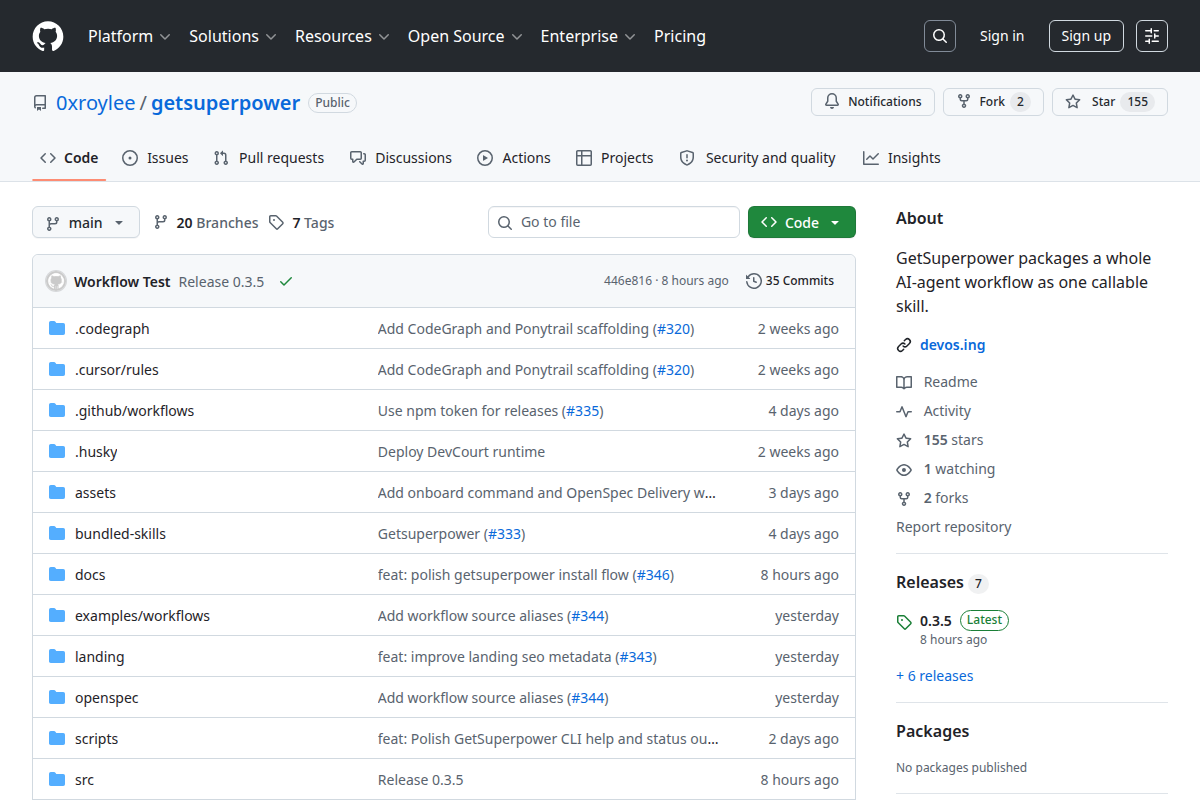Expand the Platform menu
Viewport: 1200px width, 800px height.
coord(128,36)
